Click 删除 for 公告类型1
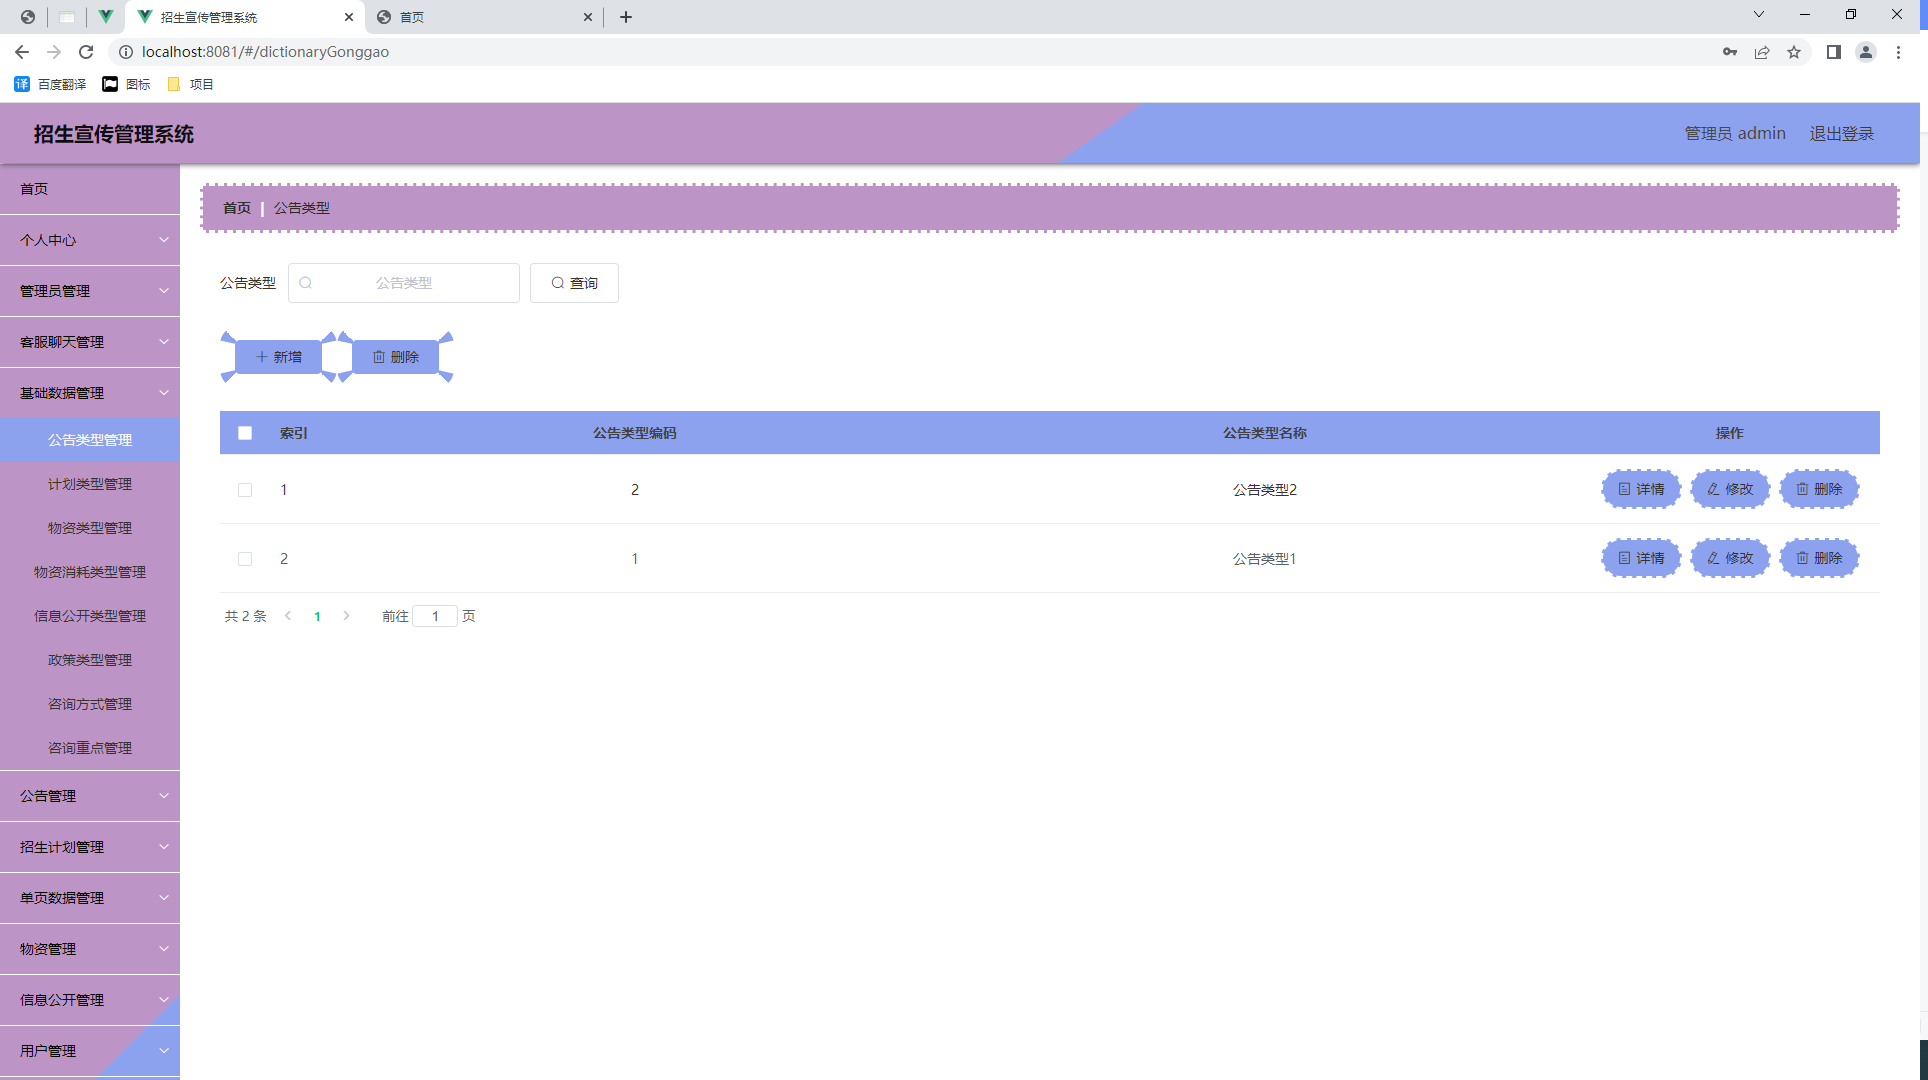The image size is (1928, 1080). [x=1819, y=558]
